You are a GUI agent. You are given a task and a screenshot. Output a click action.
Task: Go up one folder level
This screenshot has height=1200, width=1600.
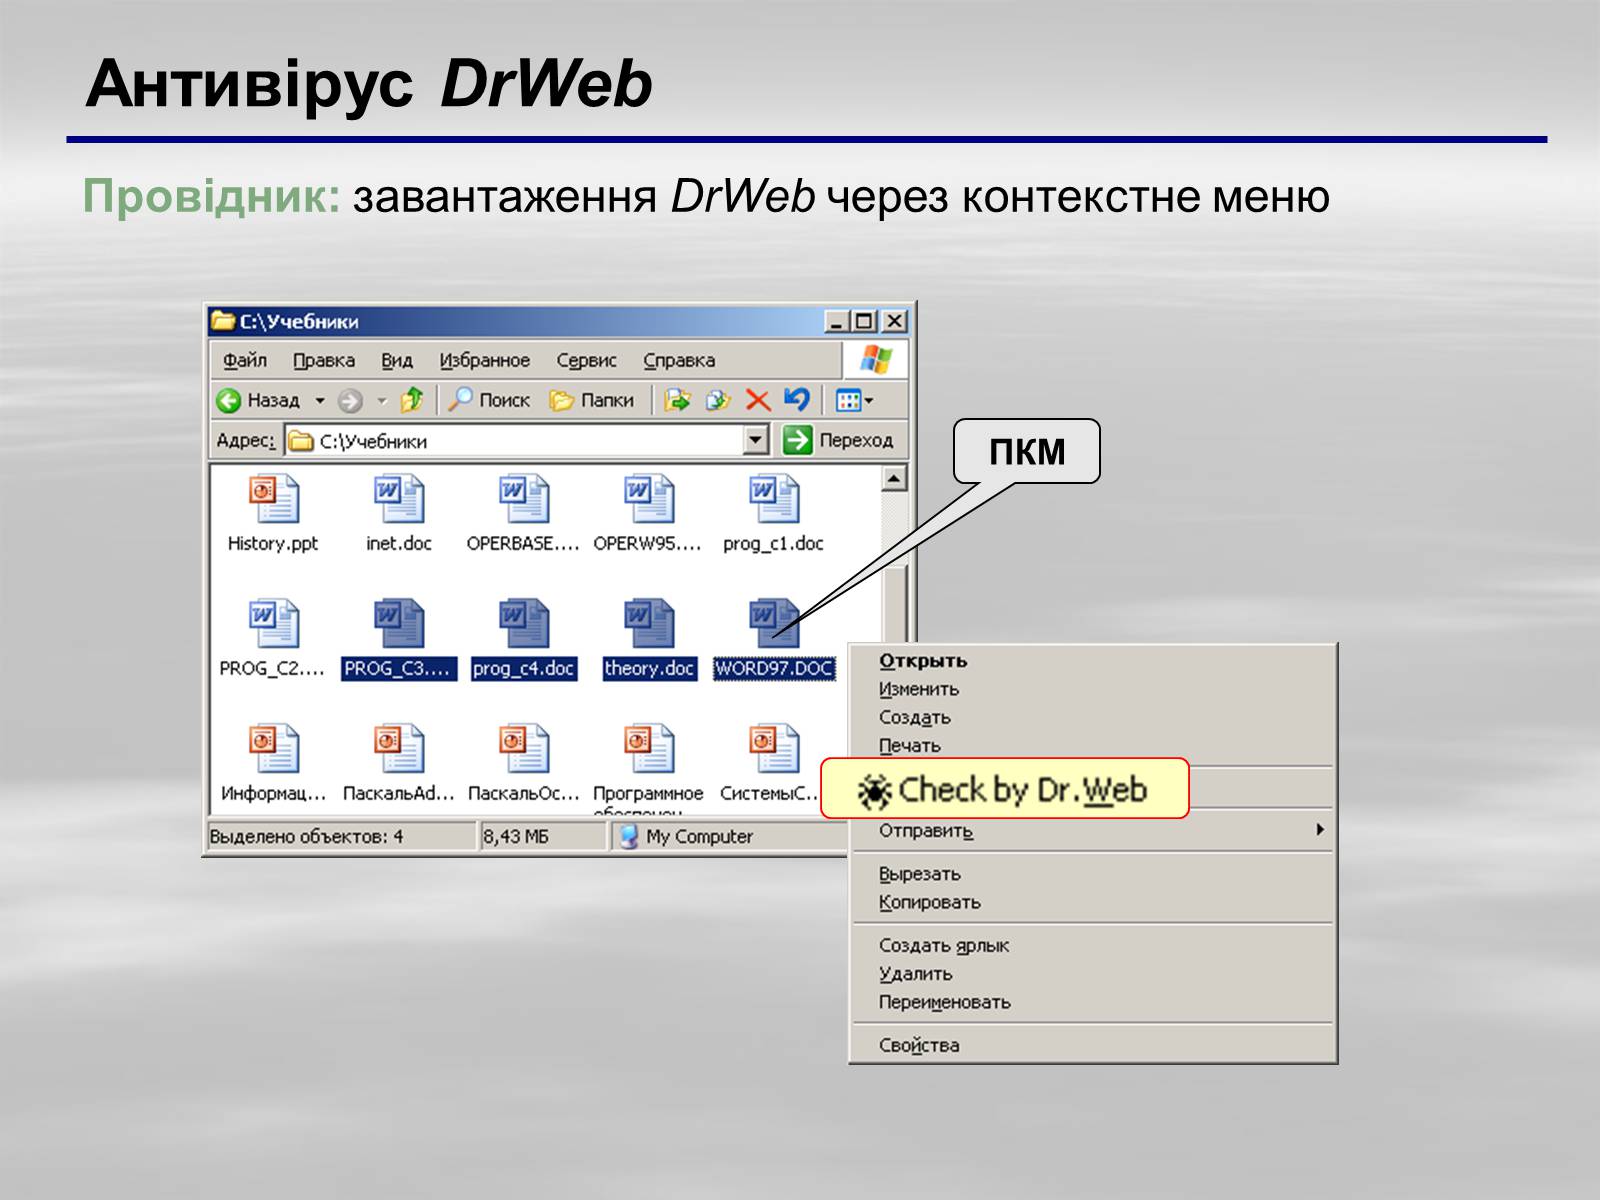[x=412, y=400]
